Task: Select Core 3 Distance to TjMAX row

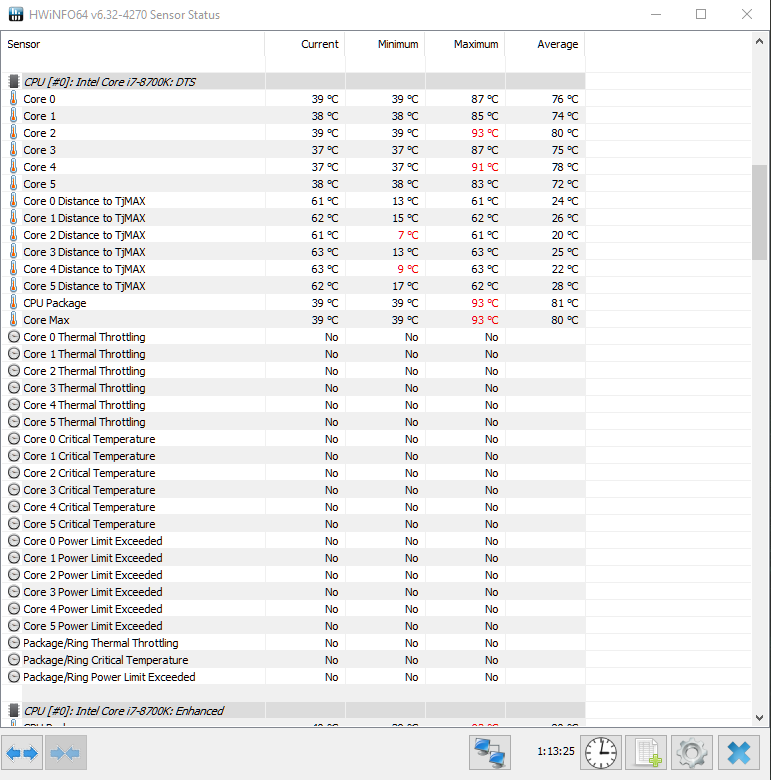Action: 293,252
